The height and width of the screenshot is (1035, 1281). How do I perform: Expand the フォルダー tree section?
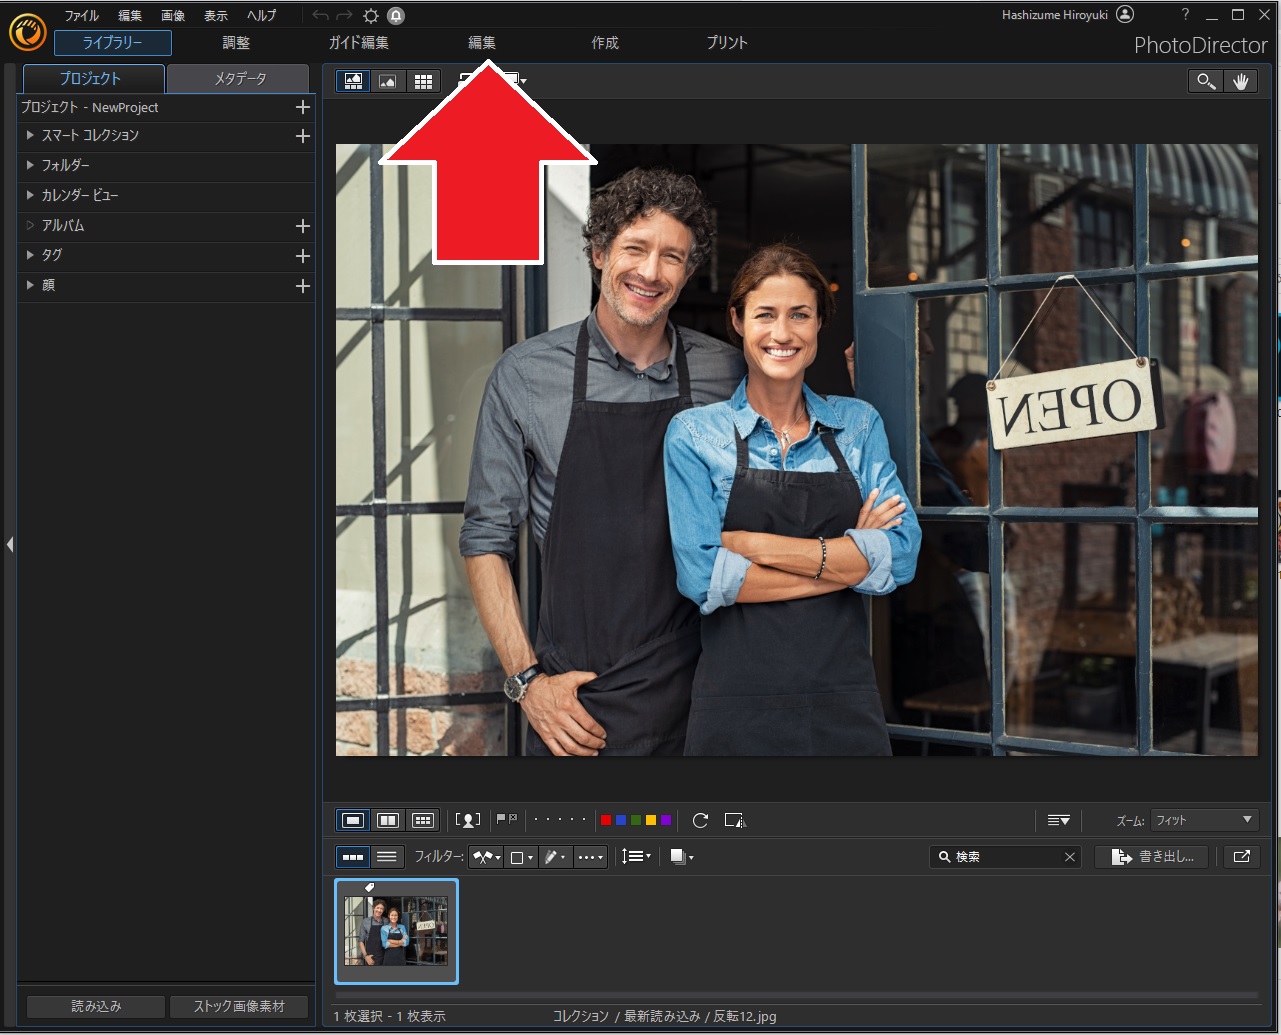point(30,165)
